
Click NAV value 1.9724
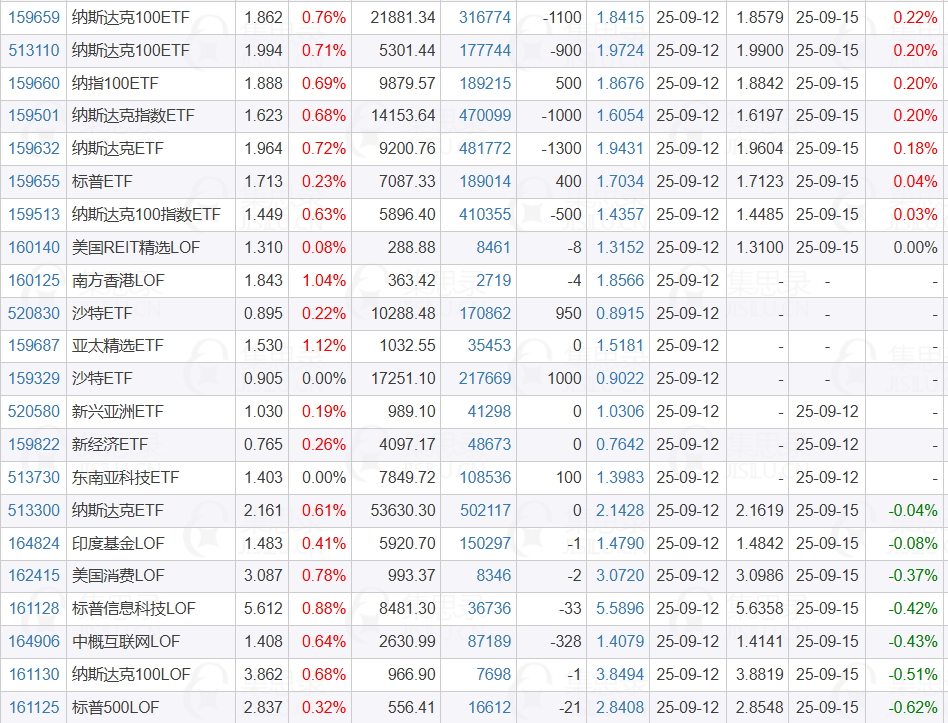(x=620, y=50)
